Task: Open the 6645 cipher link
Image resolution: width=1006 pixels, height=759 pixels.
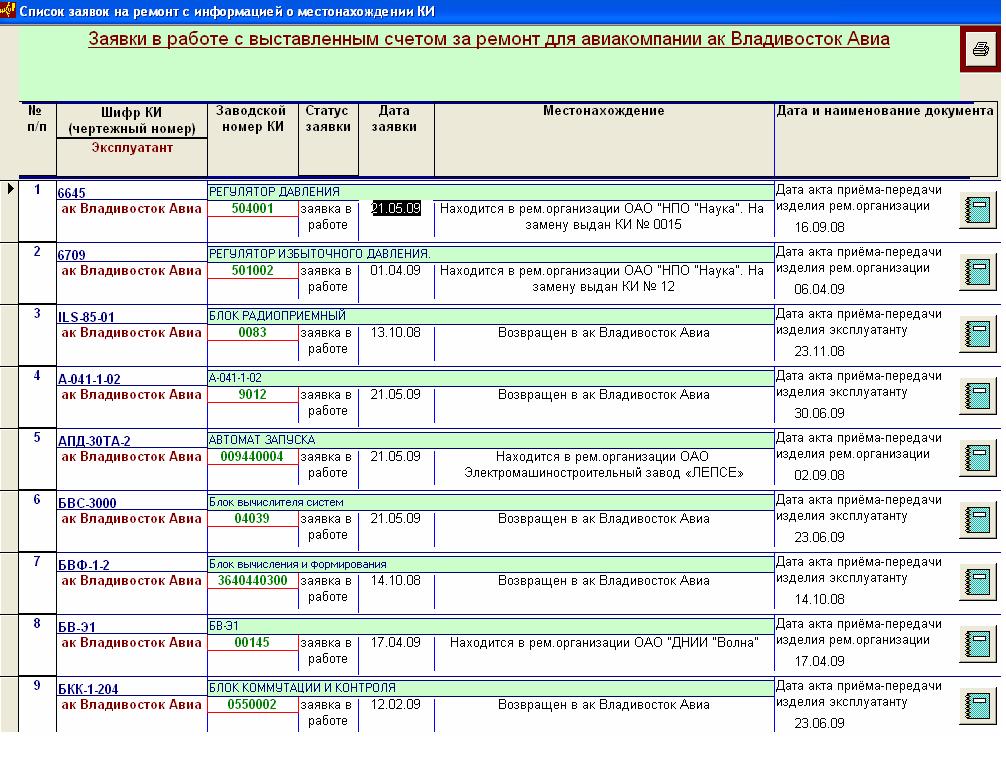Action: pos(71,193)
